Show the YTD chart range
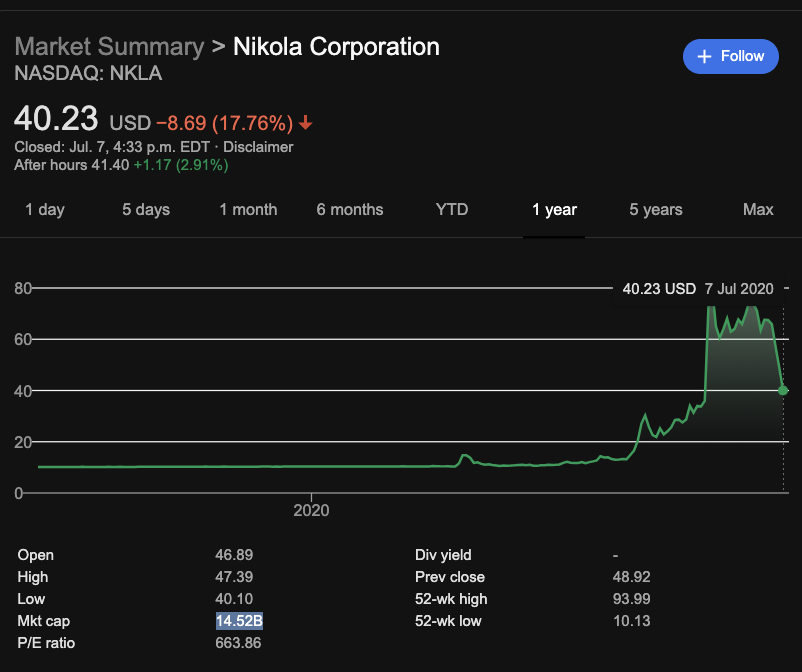Viewport: 802px width, 672px height. (x=452, y=210)
